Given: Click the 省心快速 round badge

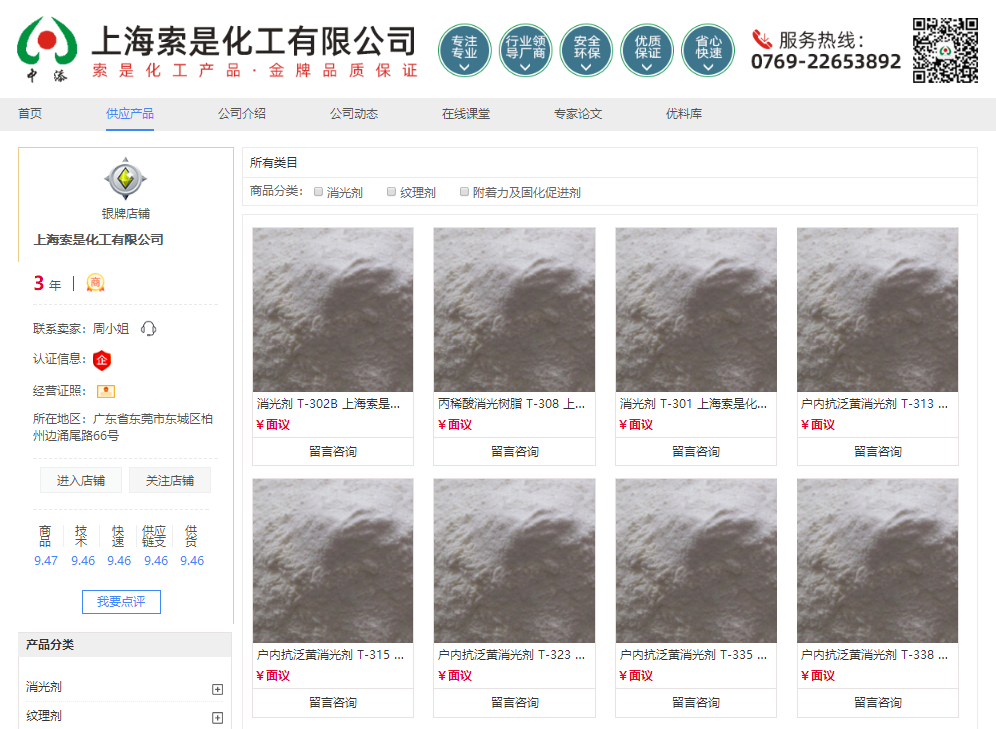Looking at the screenshot, I should pos(708,50).
